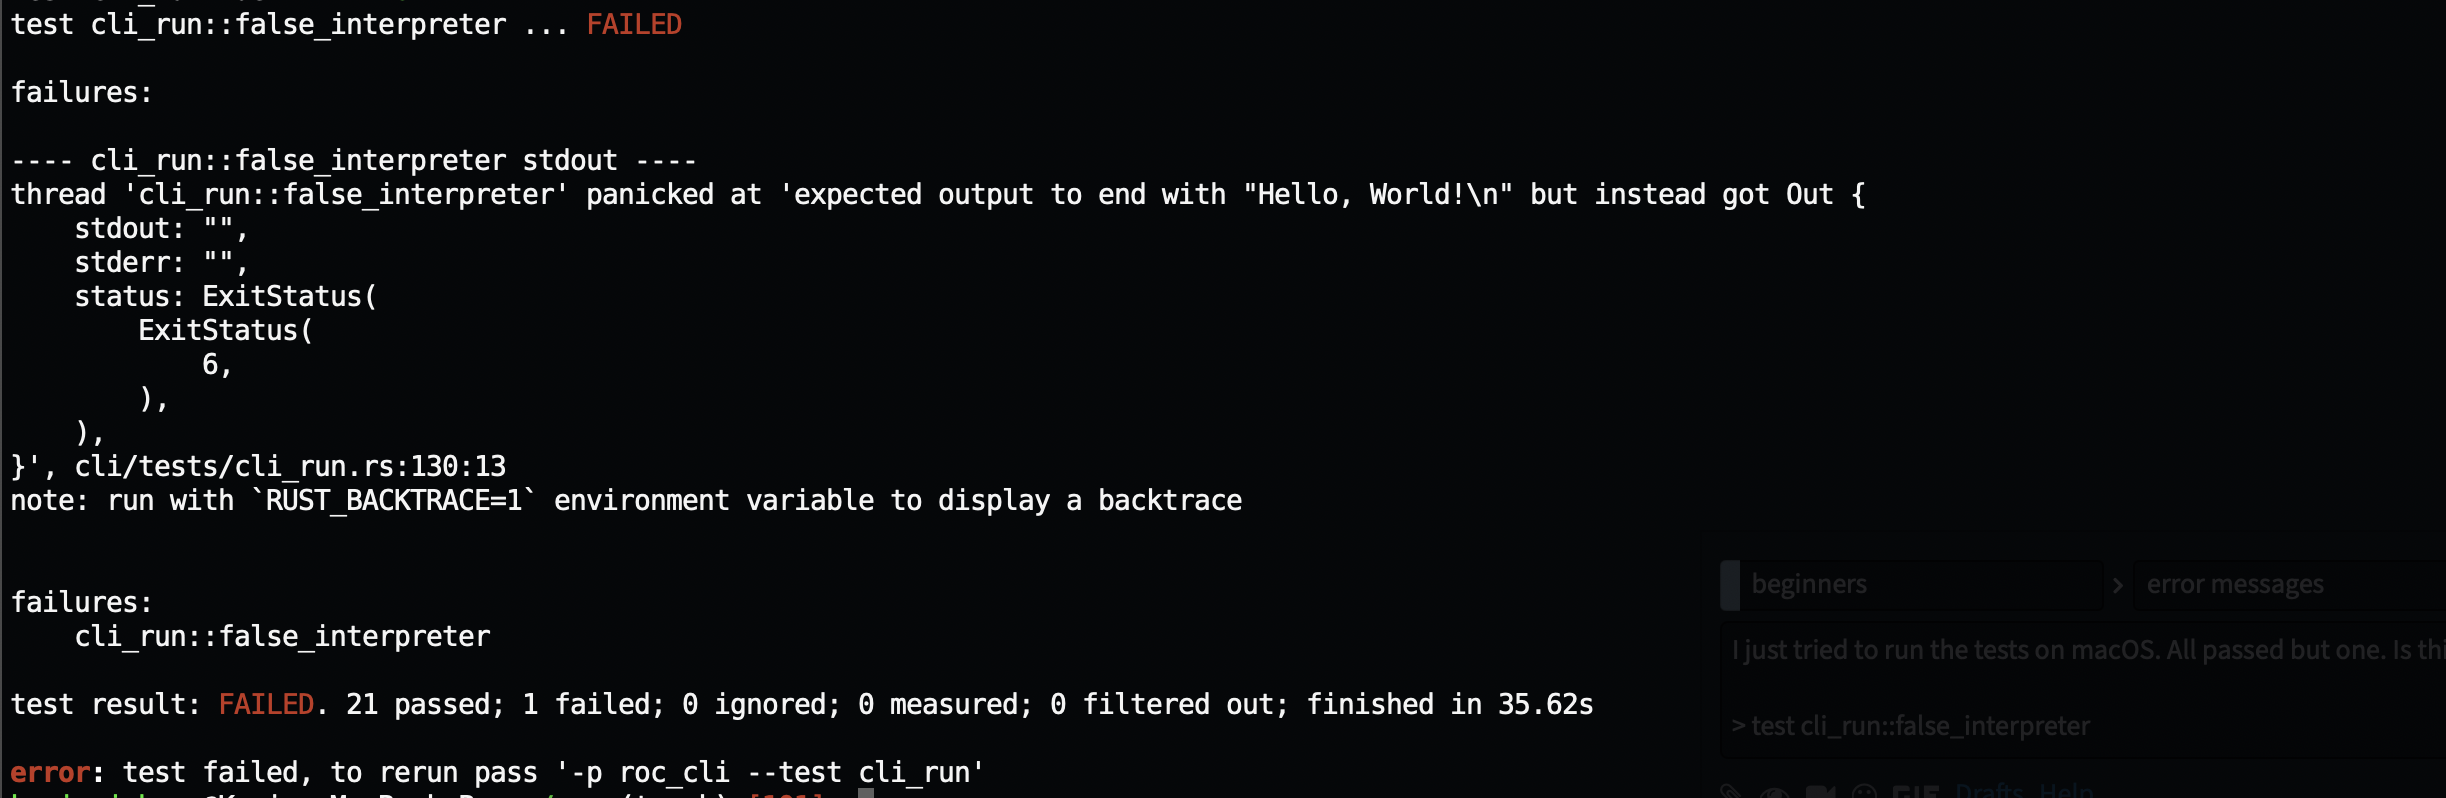Click the rerun command '-p roc_cli --test cli_run'

click(x=770, y=773)
